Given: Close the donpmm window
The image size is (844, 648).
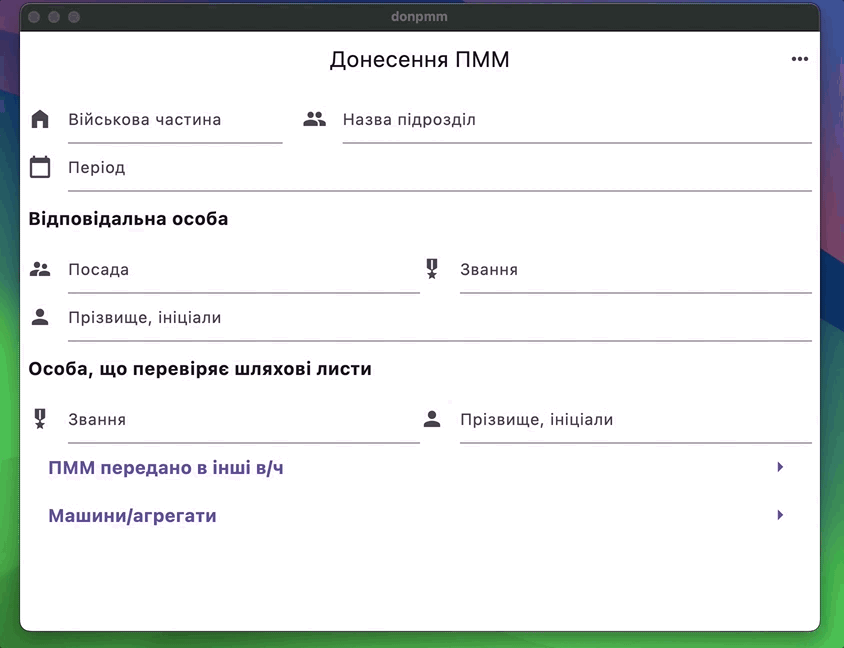Looking at the screenshot, I should coord(34,17).
